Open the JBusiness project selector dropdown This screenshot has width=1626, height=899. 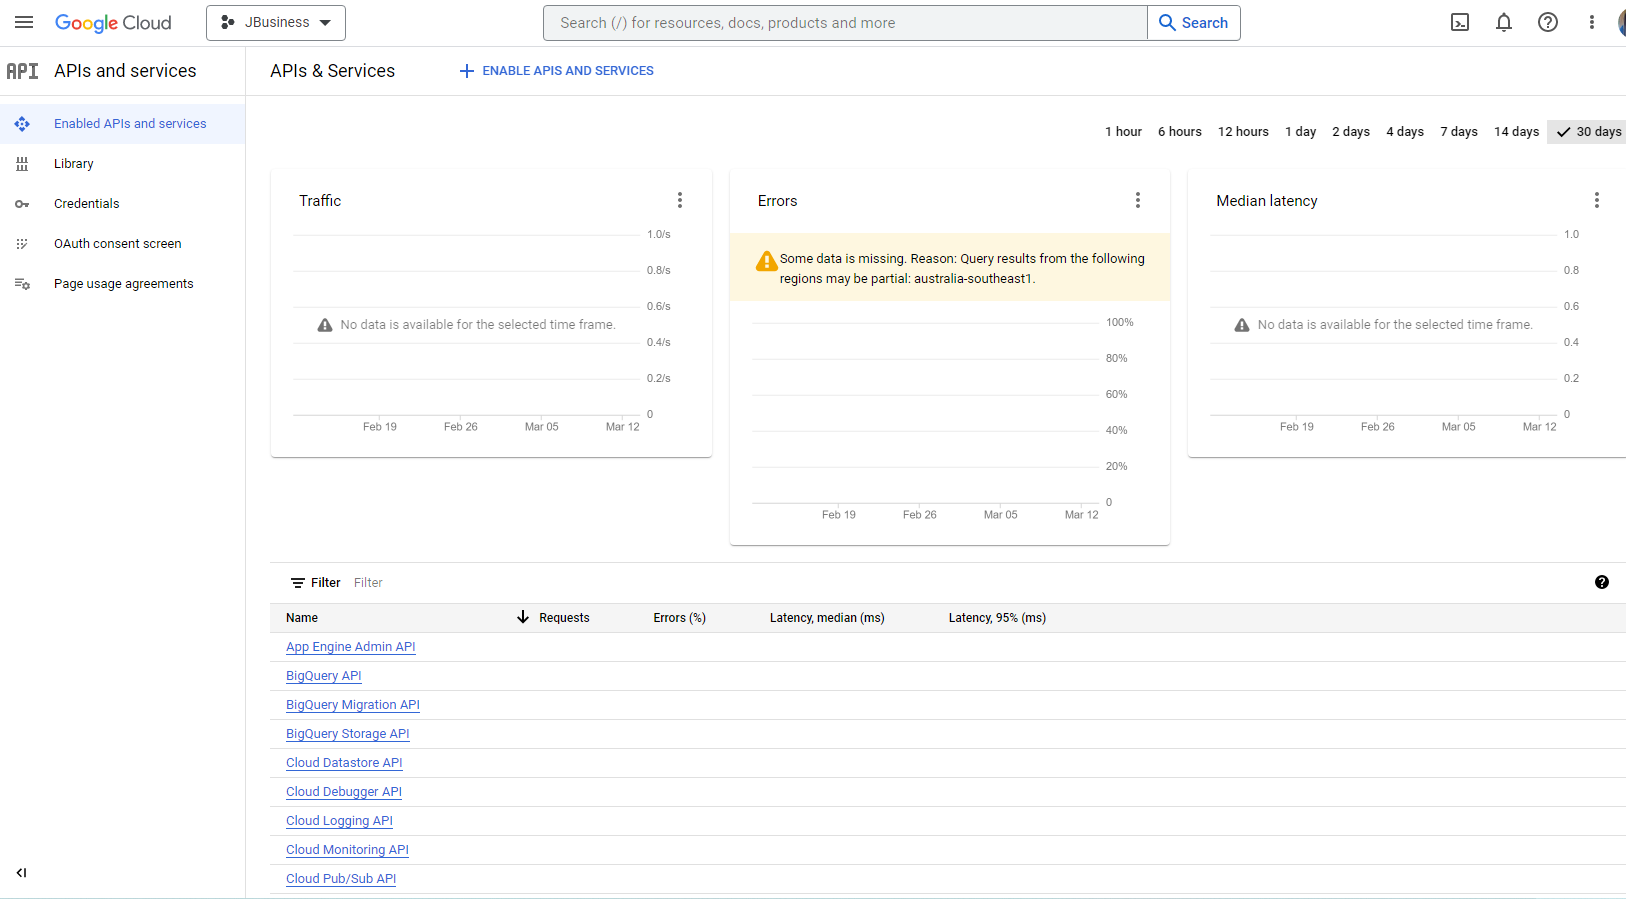[276, 22]
